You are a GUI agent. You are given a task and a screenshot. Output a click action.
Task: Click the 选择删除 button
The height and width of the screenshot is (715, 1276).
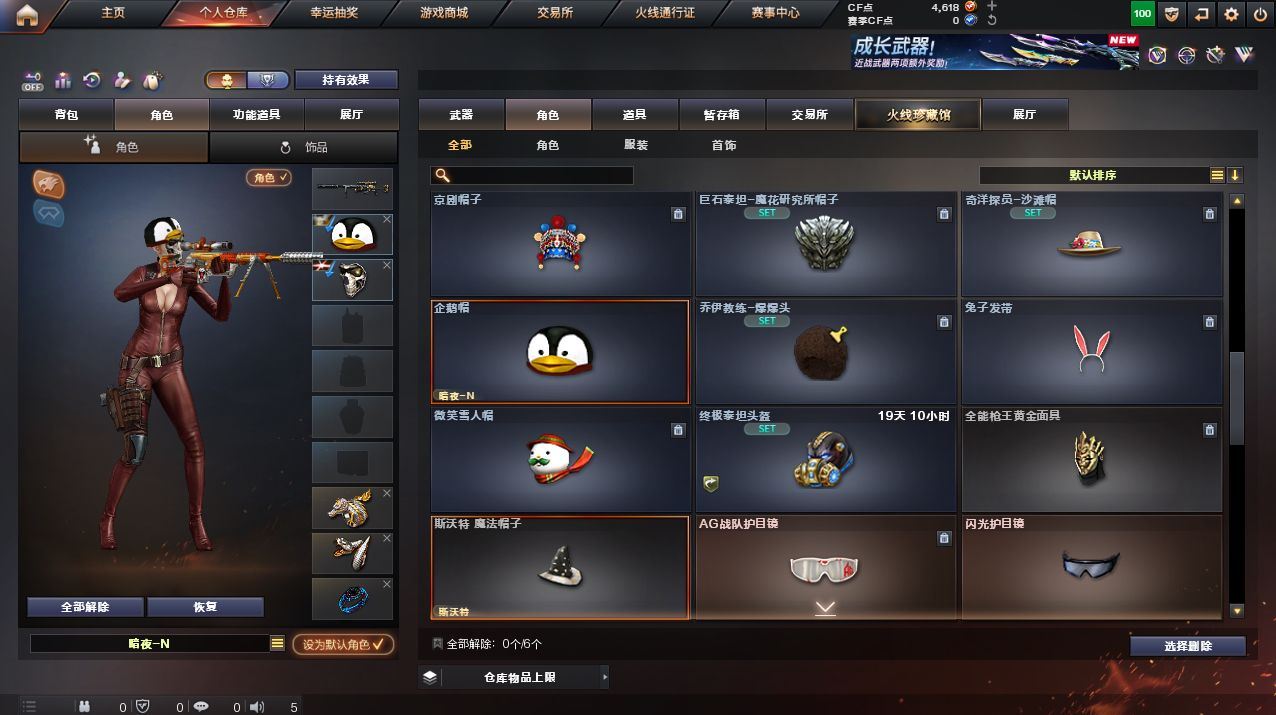[1188, 646]
